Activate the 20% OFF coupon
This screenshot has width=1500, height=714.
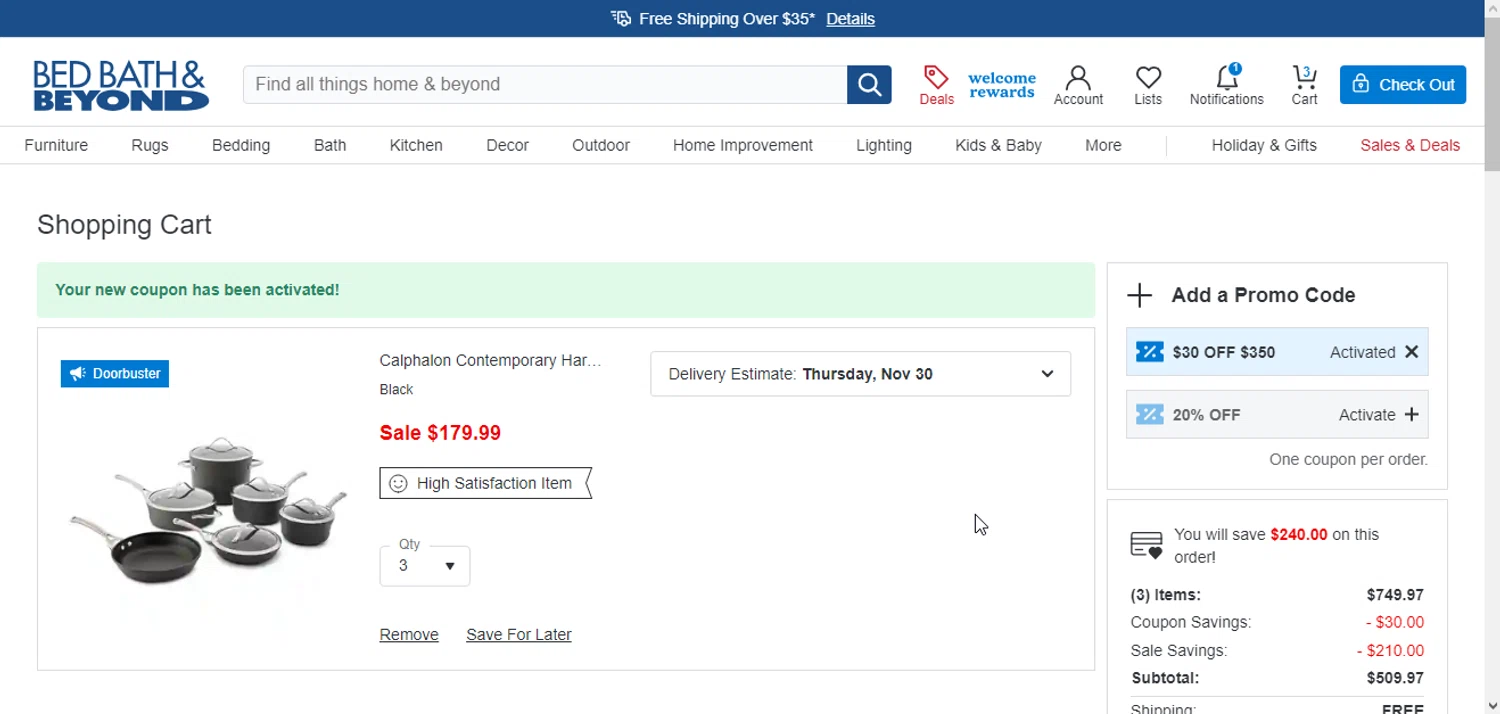pos(1379,415)
